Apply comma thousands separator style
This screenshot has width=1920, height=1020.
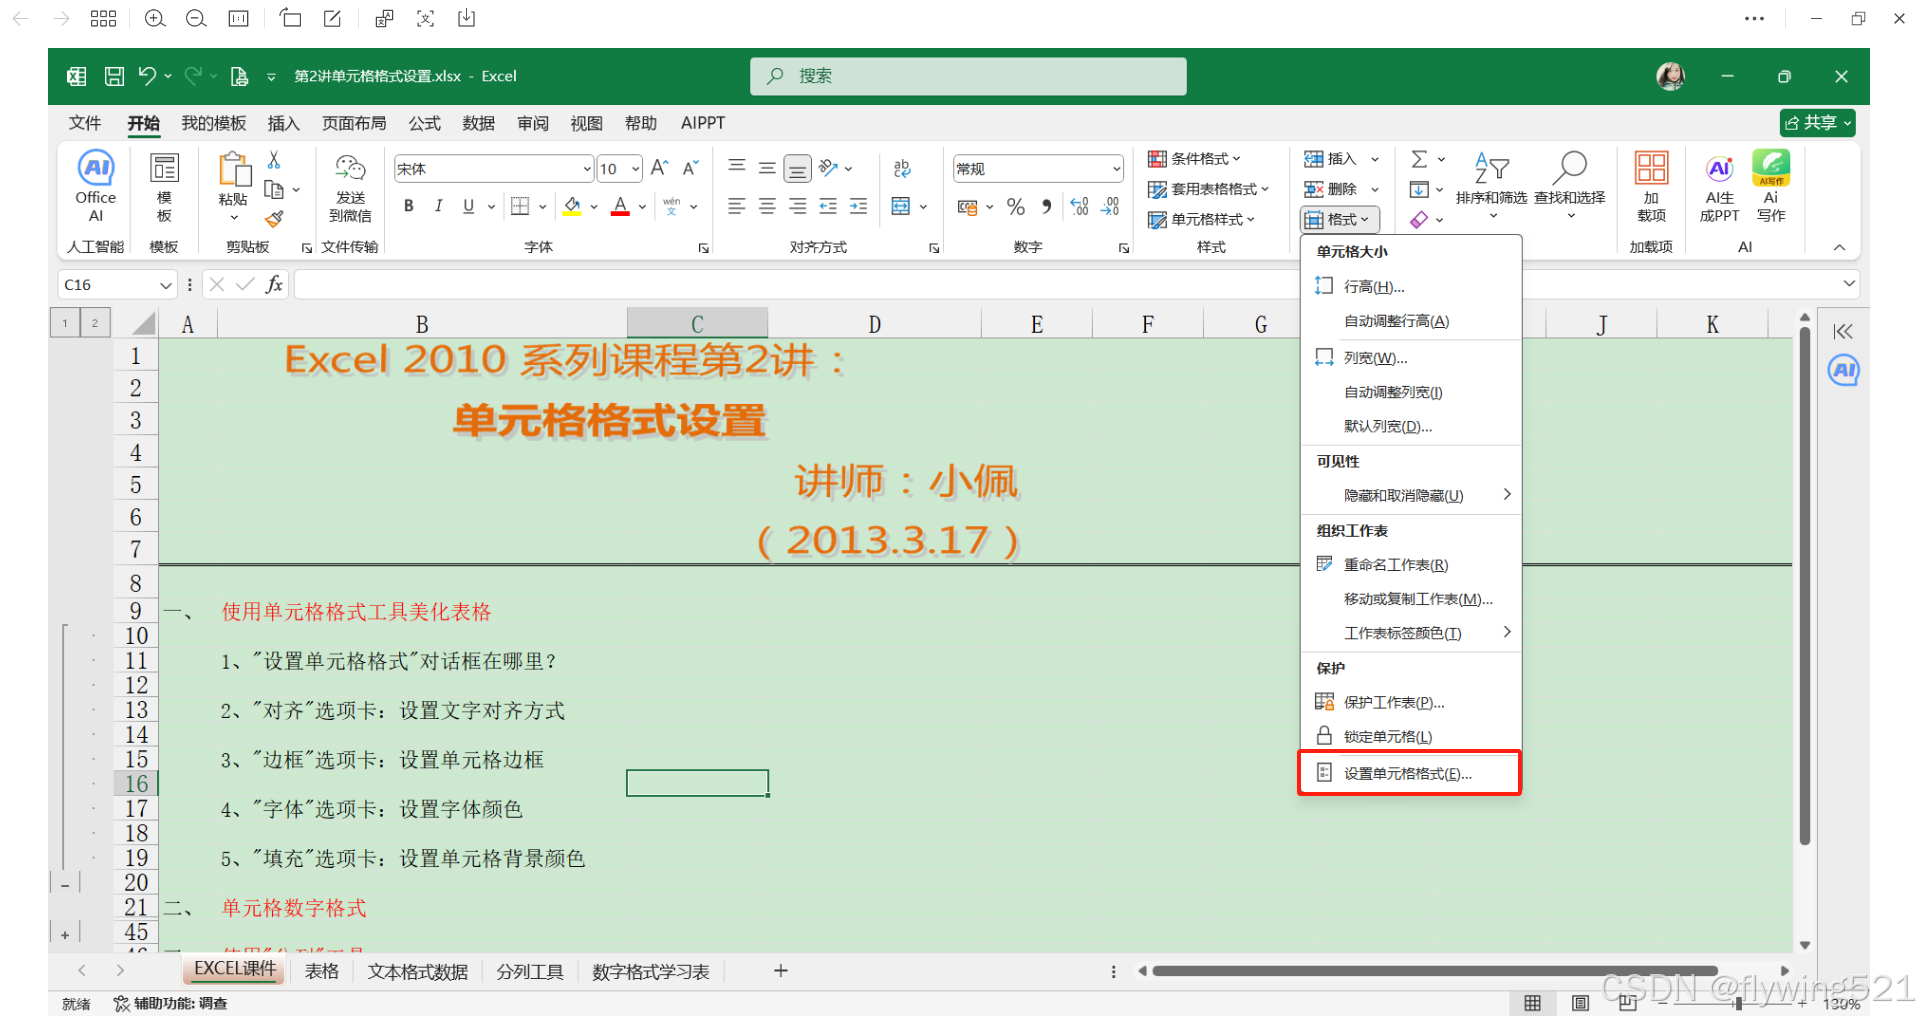[x=1046, y=206]
